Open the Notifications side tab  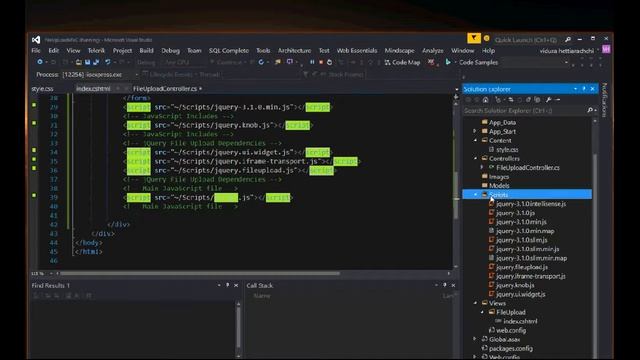604,100
